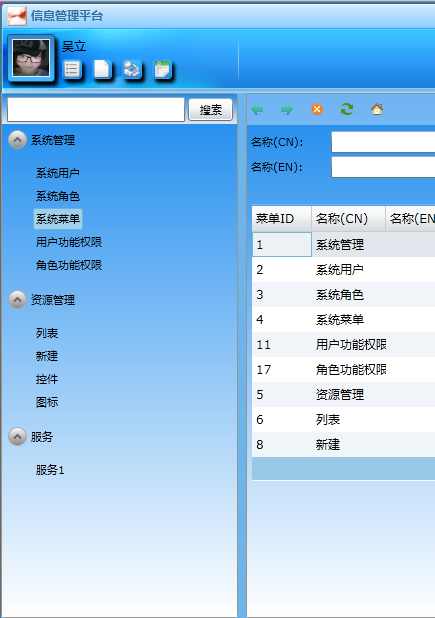Collapse the 资源管理 section
This screenshot has width=435, height=618.
[x=17, y=300]
